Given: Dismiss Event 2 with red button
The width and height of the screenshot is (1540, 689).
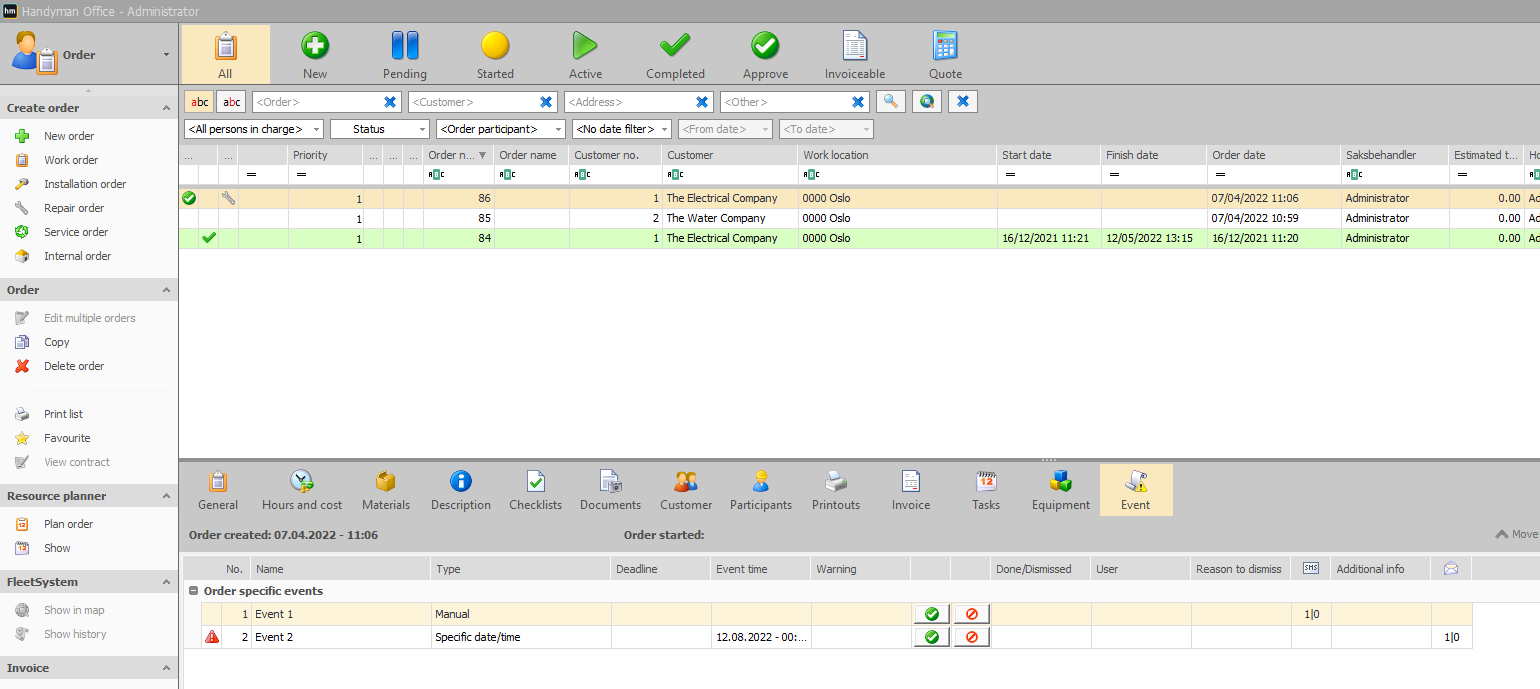Looking at the screenshot, I should 972,637.
